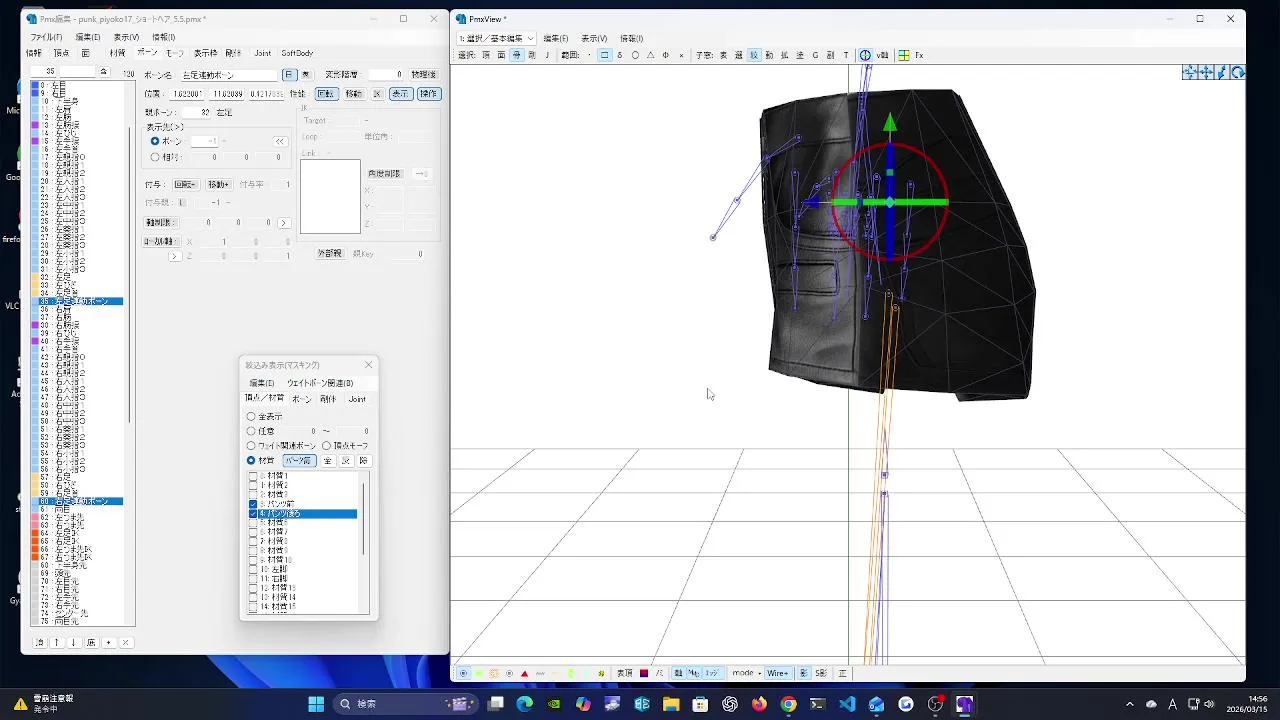Click the 動 sub-window button in PmxView toolbar
The image size is (1280, 720).
coord(769,55)
